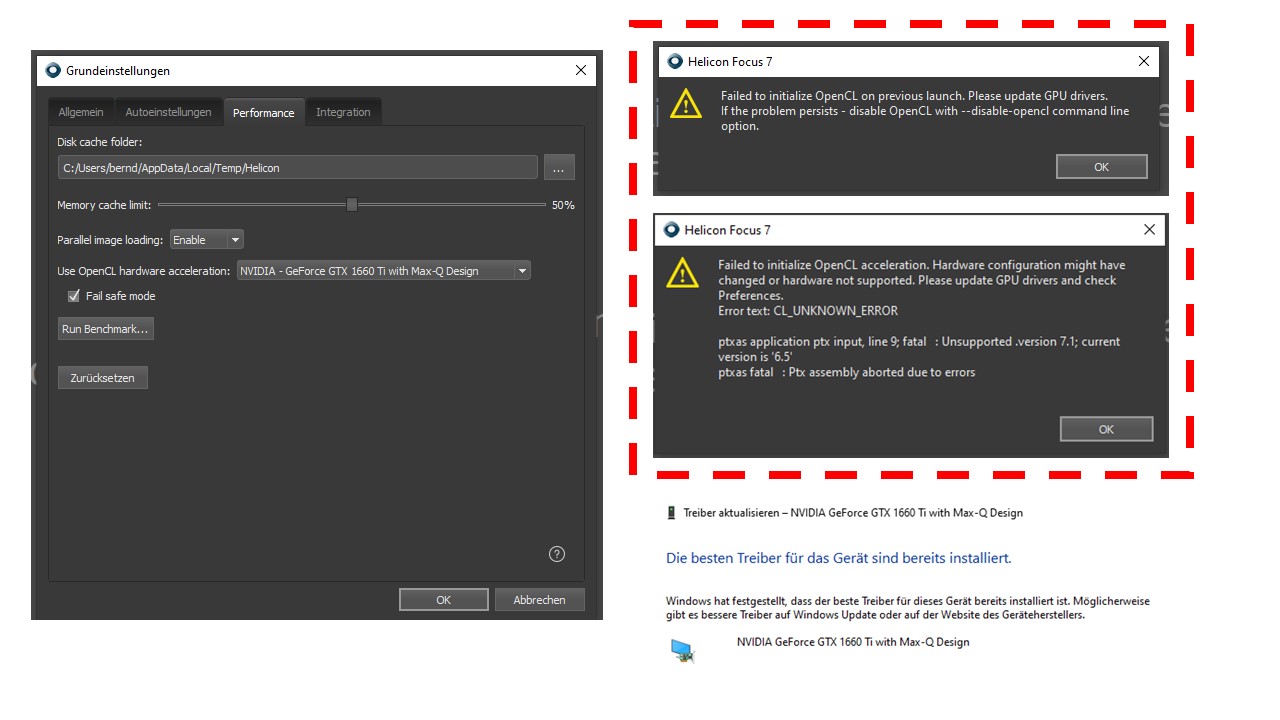Open the Parallel image loading dropdown
Image resolution: width=1280 pixels, height=720 pixels.
coord(207,240)
